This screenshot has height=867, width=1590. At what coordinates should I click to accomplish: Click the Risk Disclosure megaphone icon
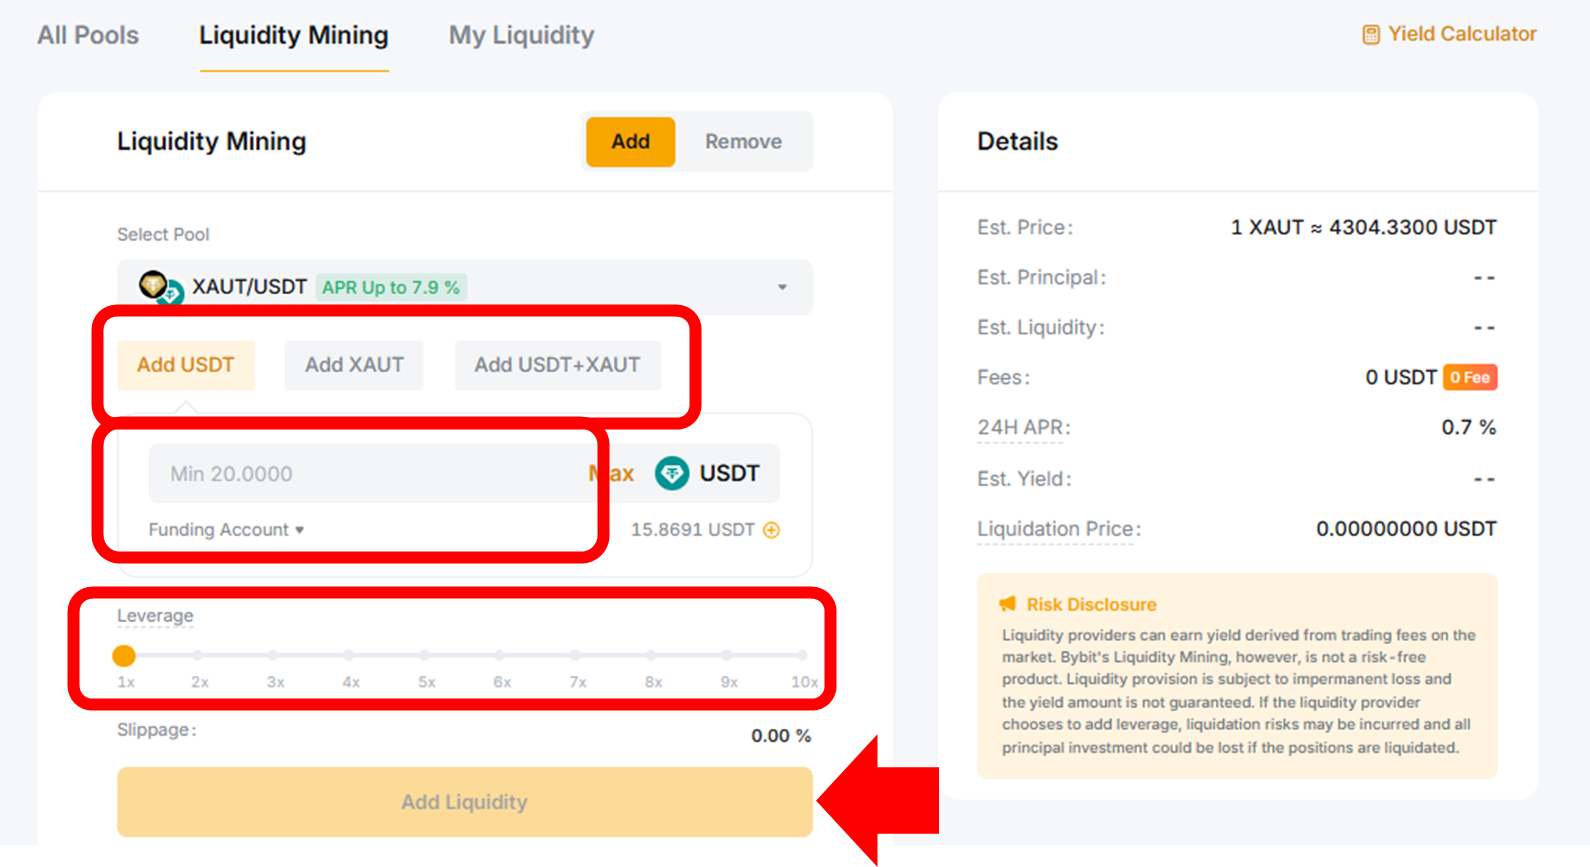click(x=1008, y=604)
